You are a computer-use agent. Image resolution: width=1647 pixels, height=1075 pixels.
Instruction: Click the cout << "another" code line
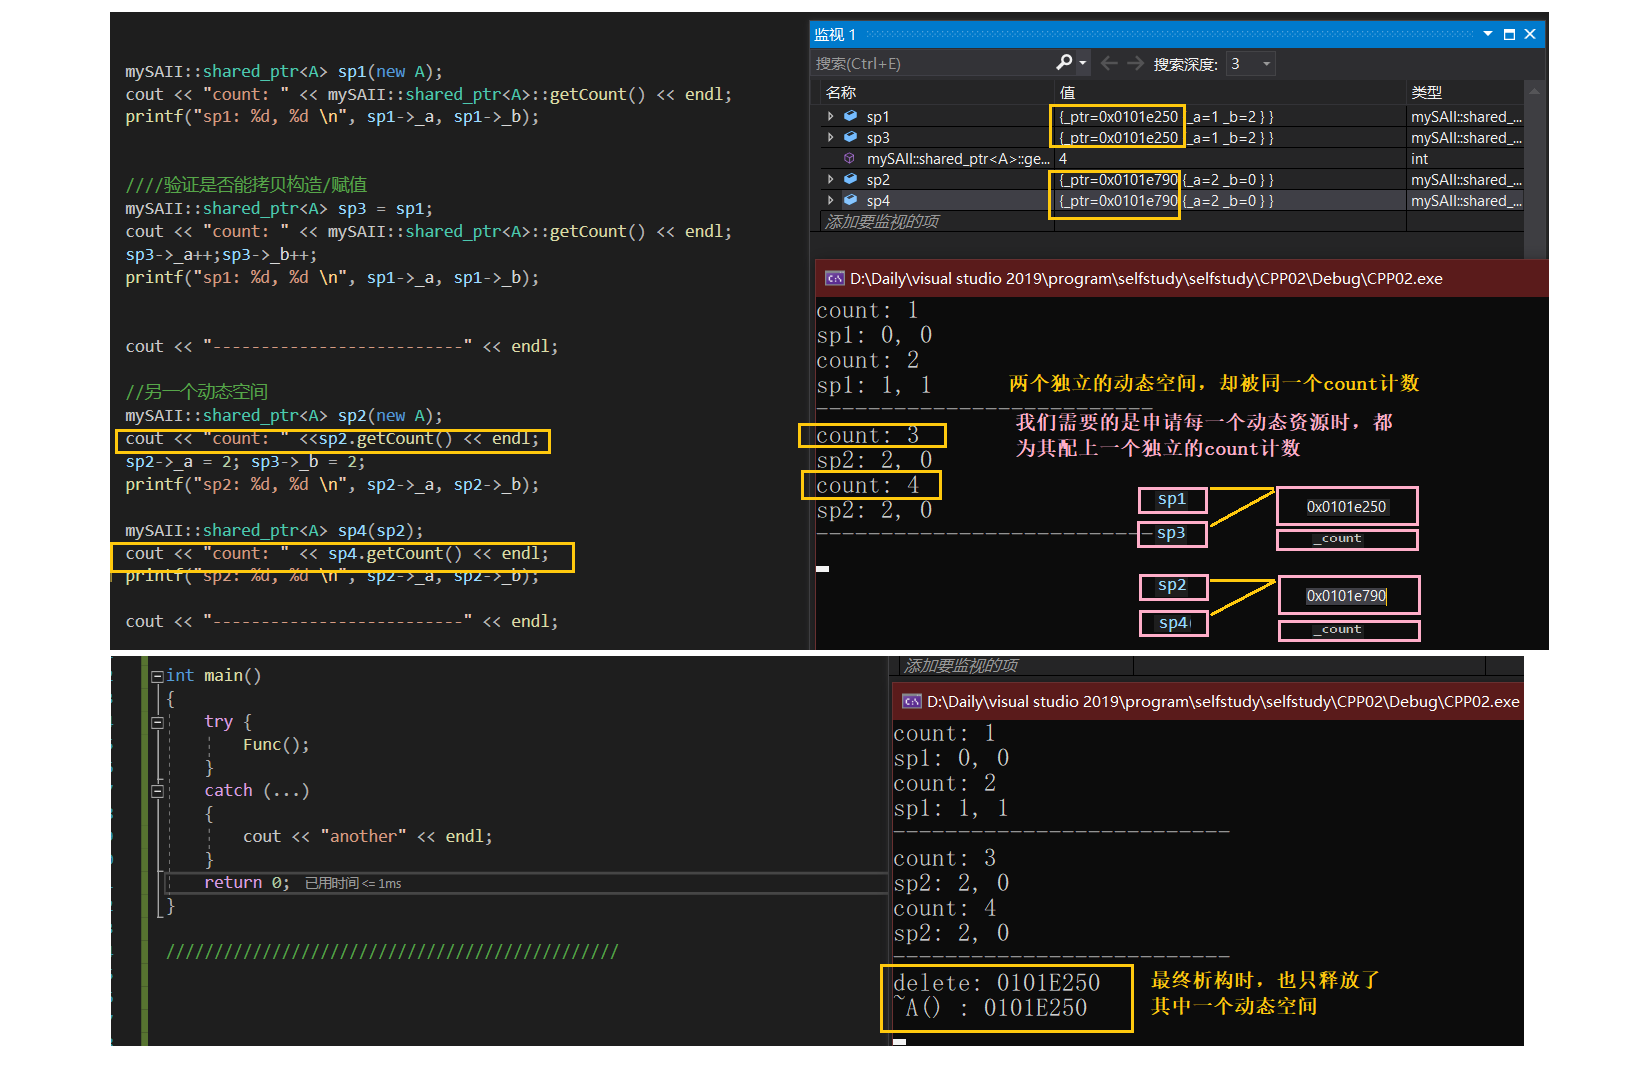(x=367, y=836)
